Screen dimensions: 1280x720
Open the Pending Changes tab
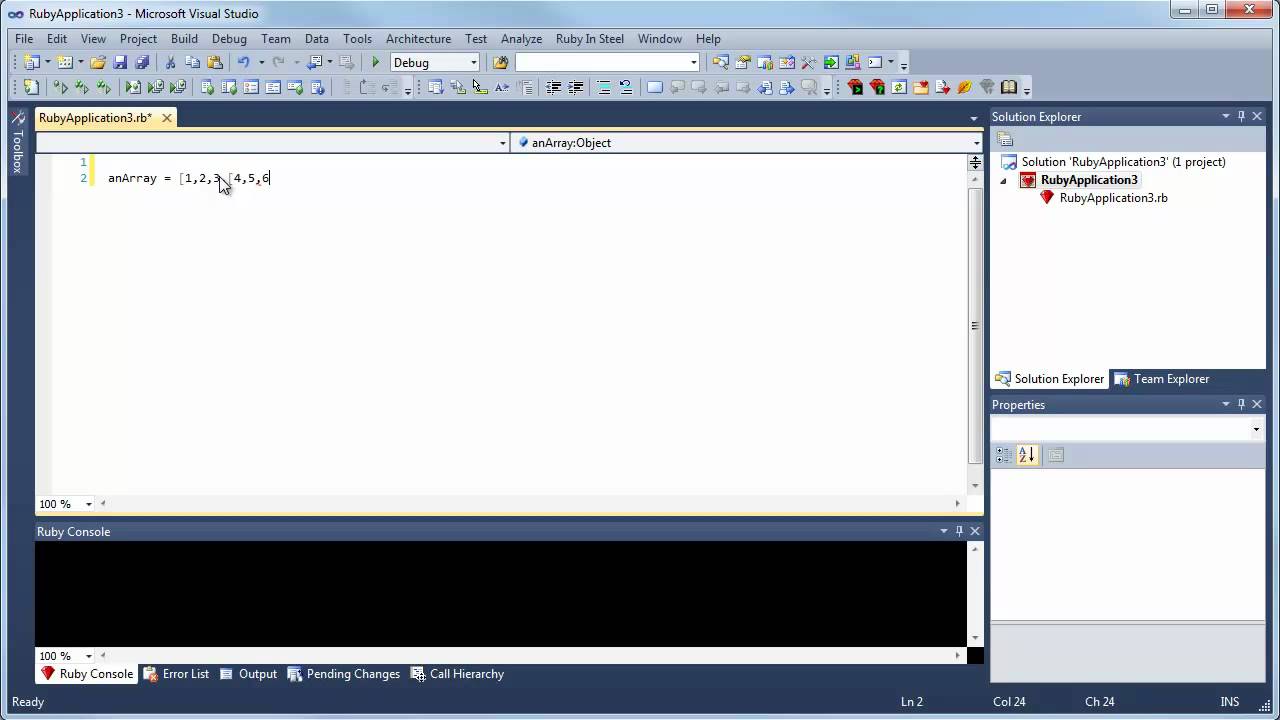[343, 674]
